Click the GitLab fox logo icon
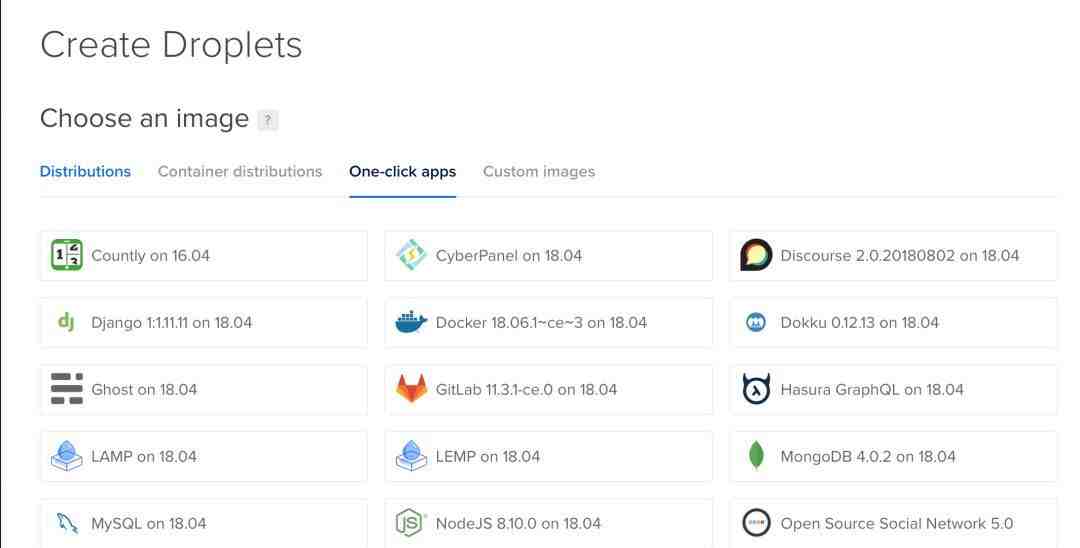Screen dimensions: 1080x548 pyautogui.click(x=411, y=389)
